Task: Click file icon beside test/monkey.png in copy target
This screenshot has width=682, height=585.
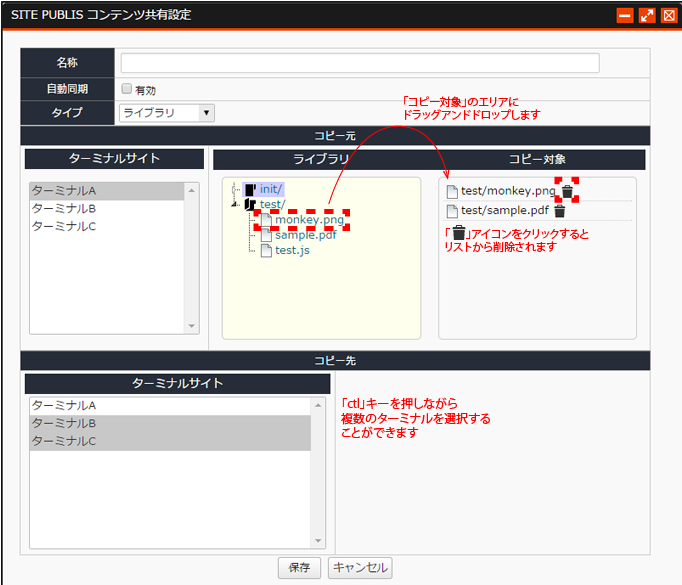Action: coord(452,191)
